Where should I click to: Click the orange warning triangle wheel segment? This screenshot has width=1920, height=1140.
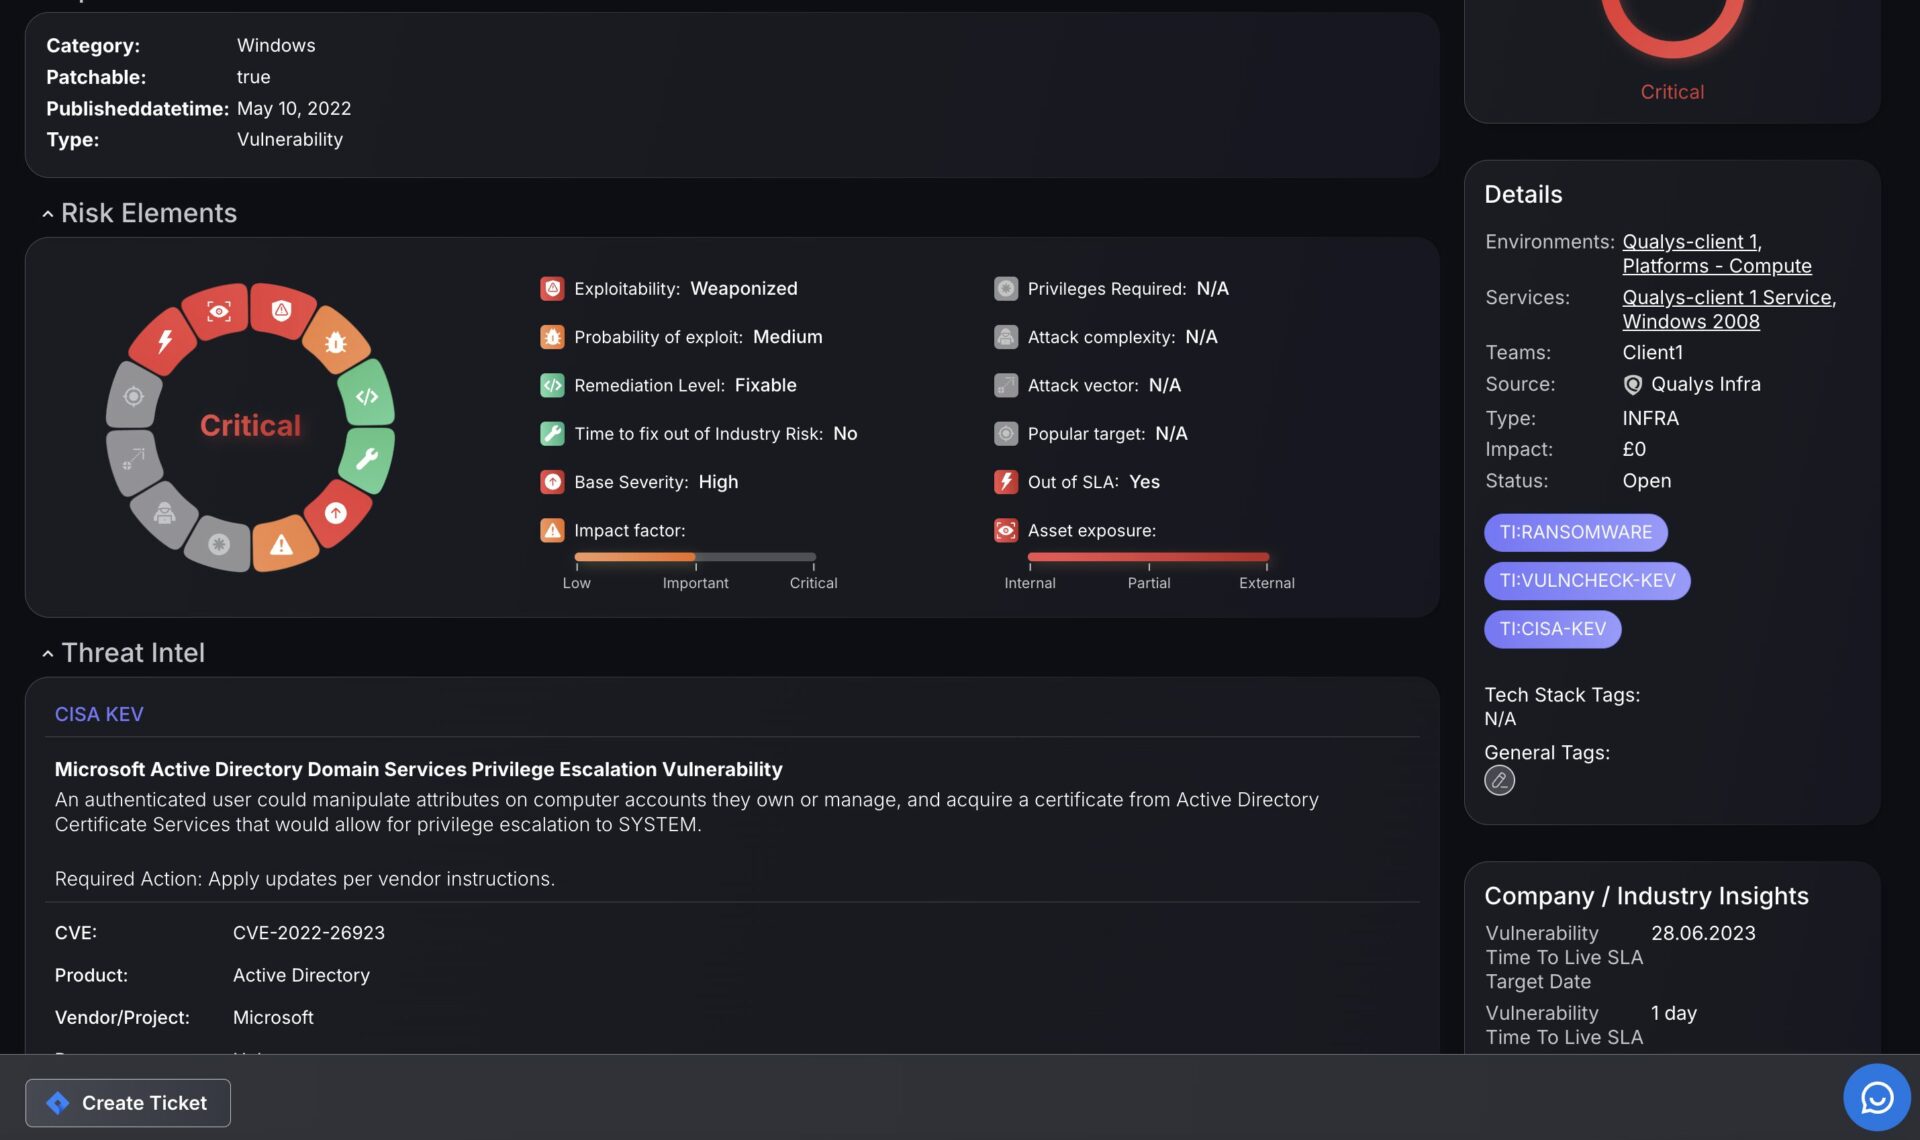[282, 545]
